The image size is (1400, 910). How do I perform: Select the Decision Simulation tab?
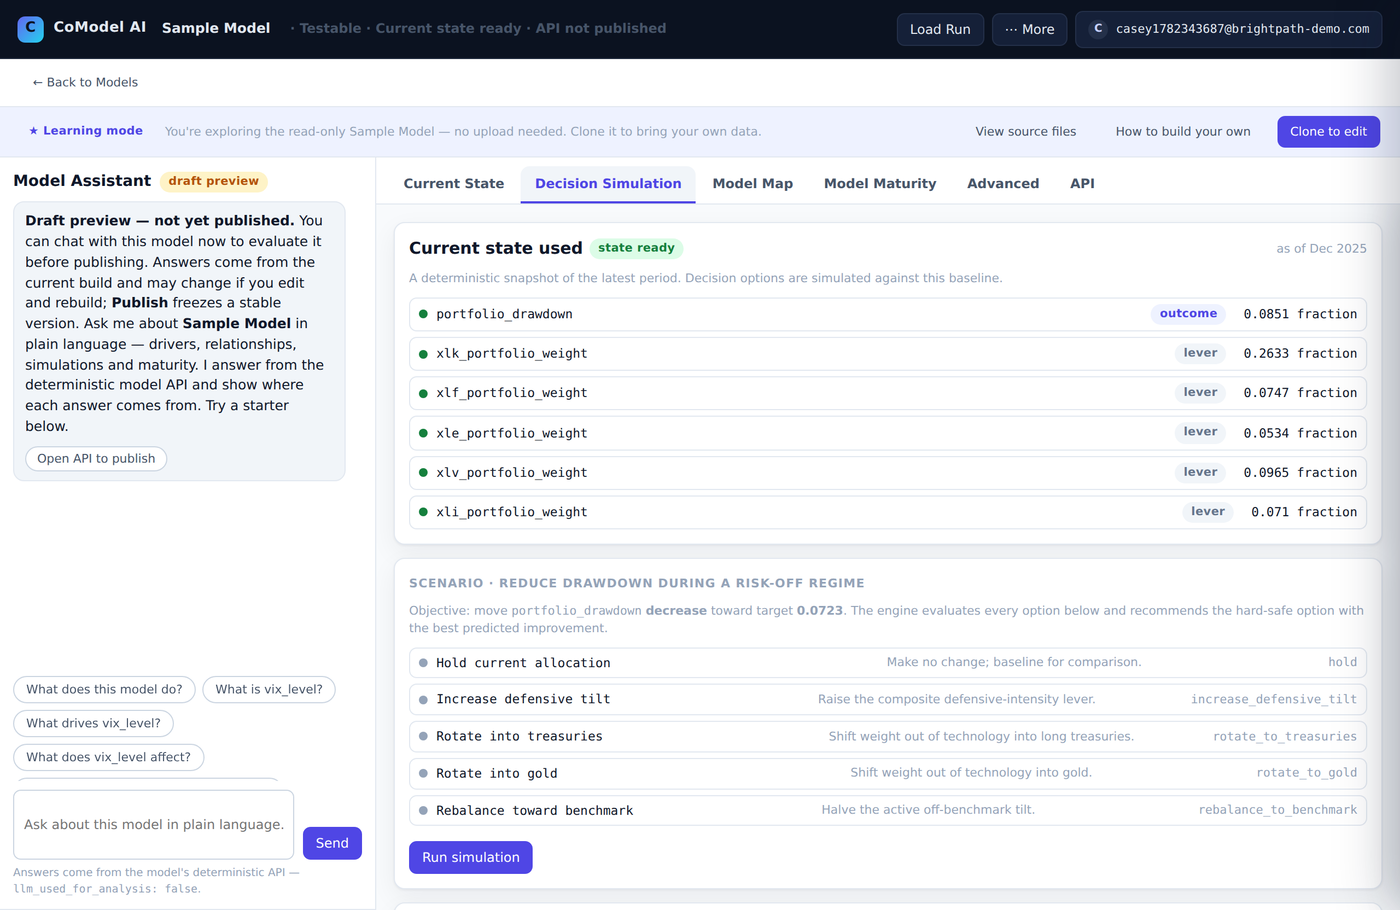pyautogui.click(x=608, y=184)
